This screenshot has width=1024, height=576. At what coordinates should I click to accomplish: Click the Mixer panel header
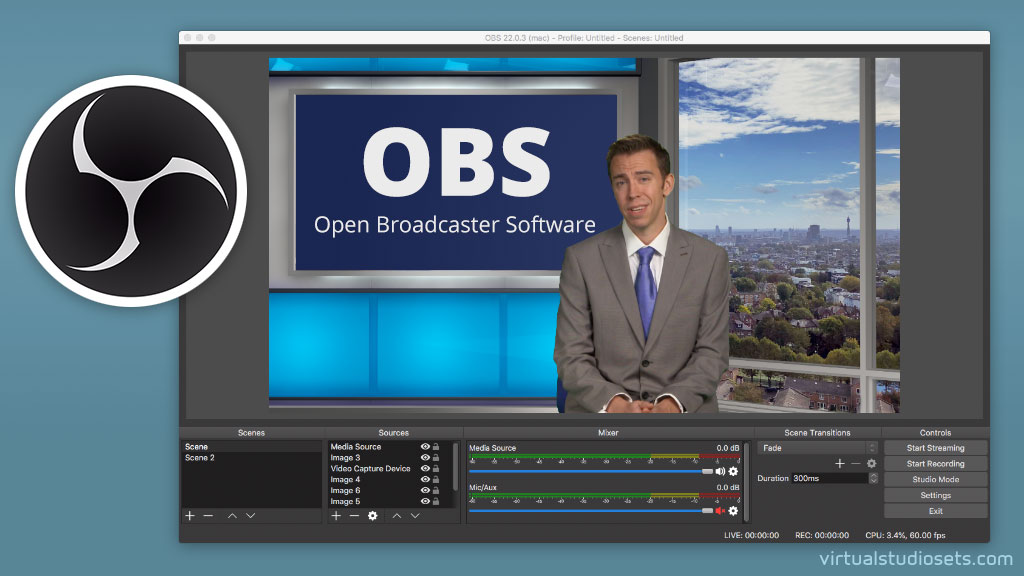tap(608, 433)
